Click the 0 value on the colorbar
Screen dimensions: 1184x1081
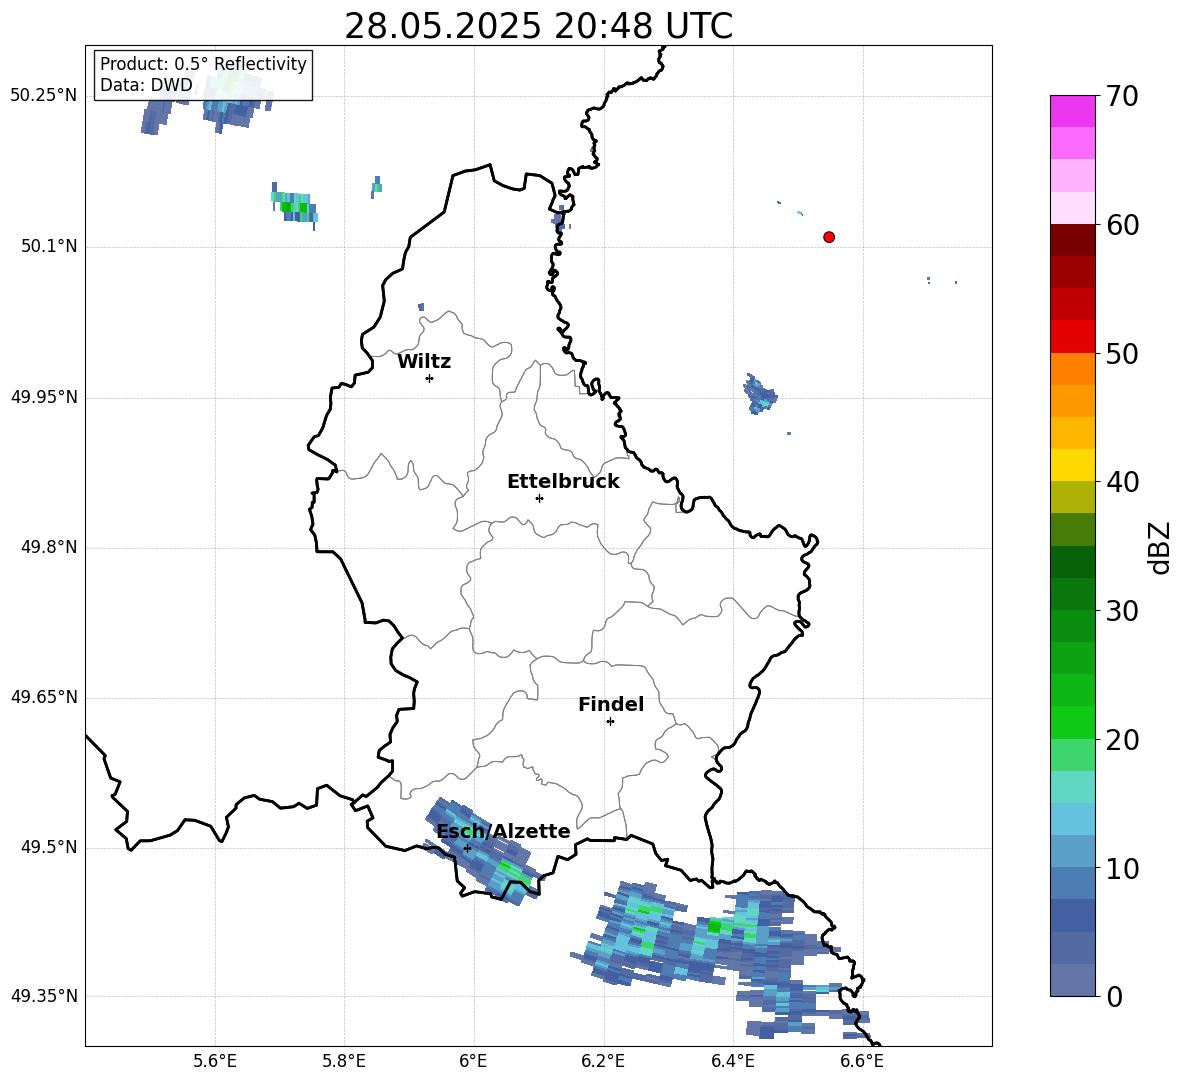point(1114,996)
